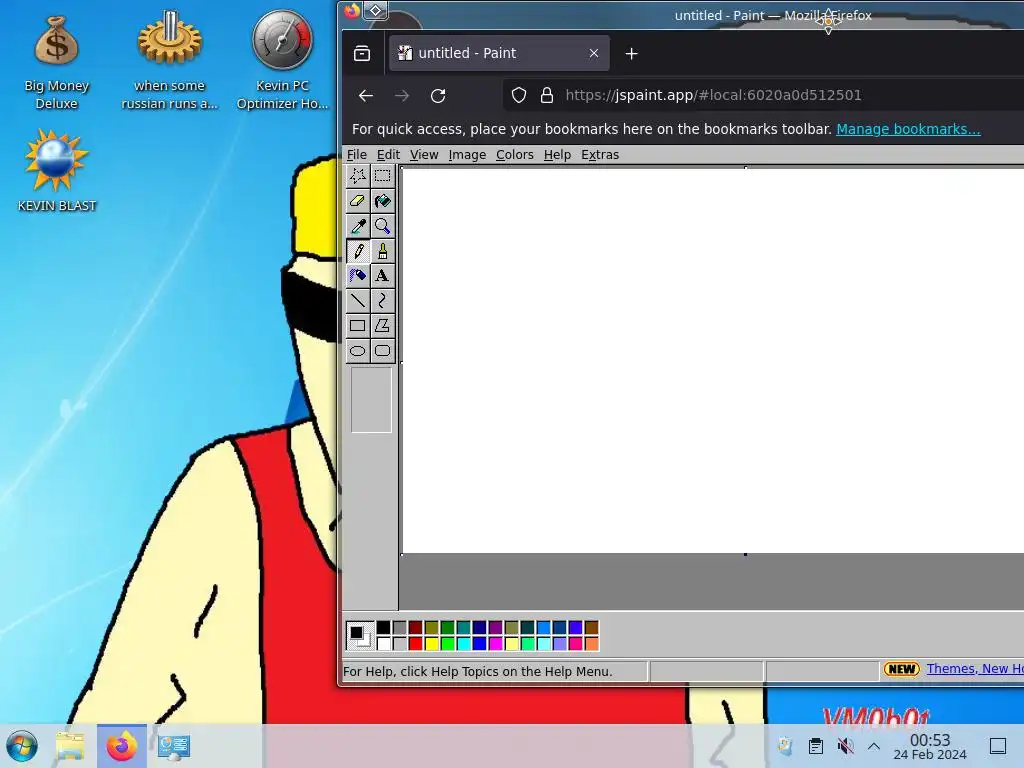Select the rectangular Select tool

(383, 176)
